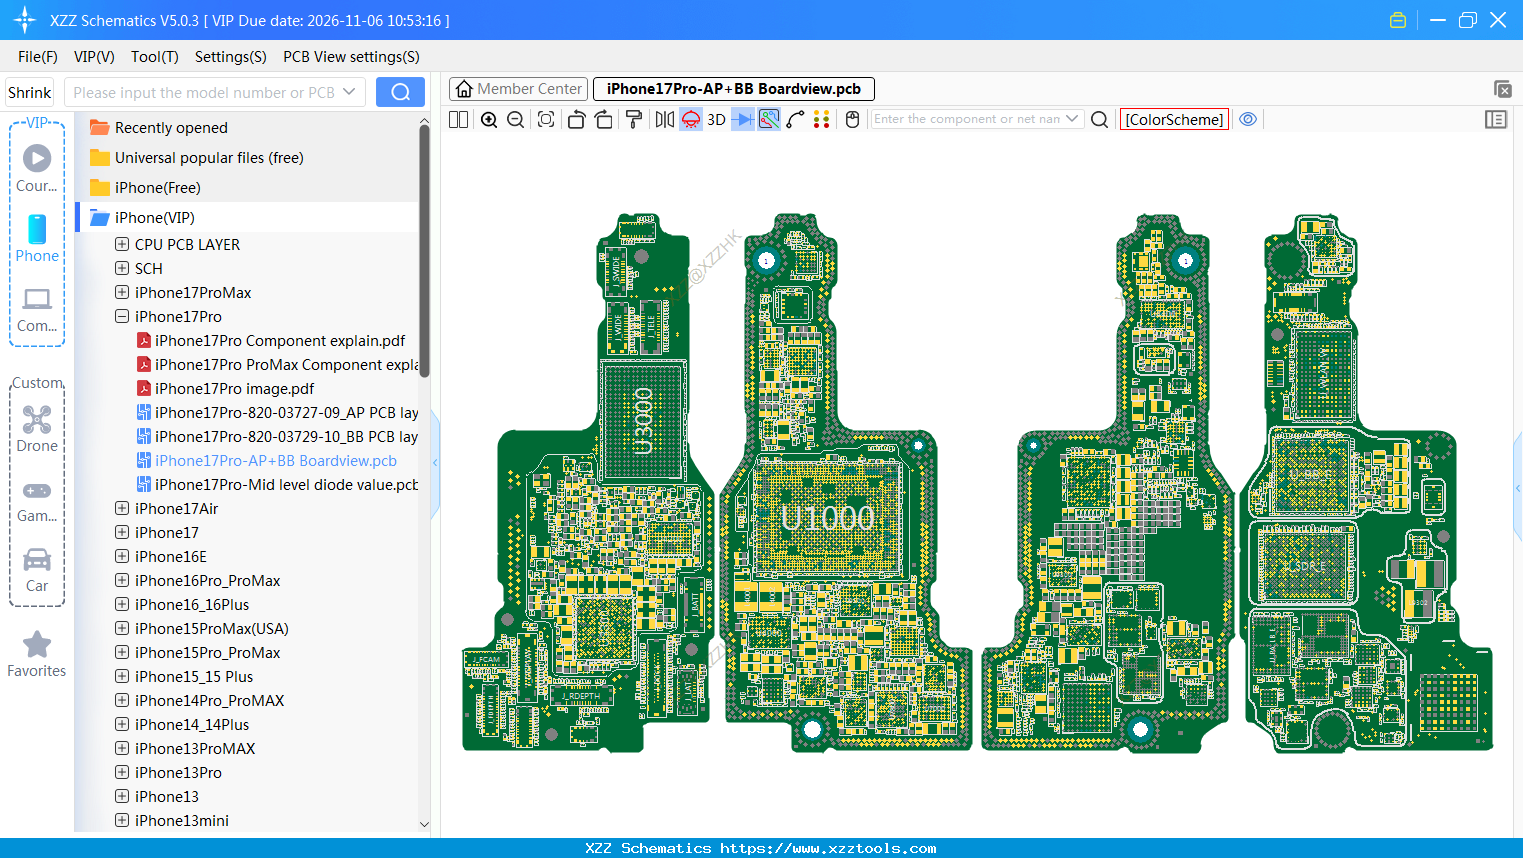Switch to the Member Center tab
The width and height of the screenshot is (1523, 858).
click(519, 89)
